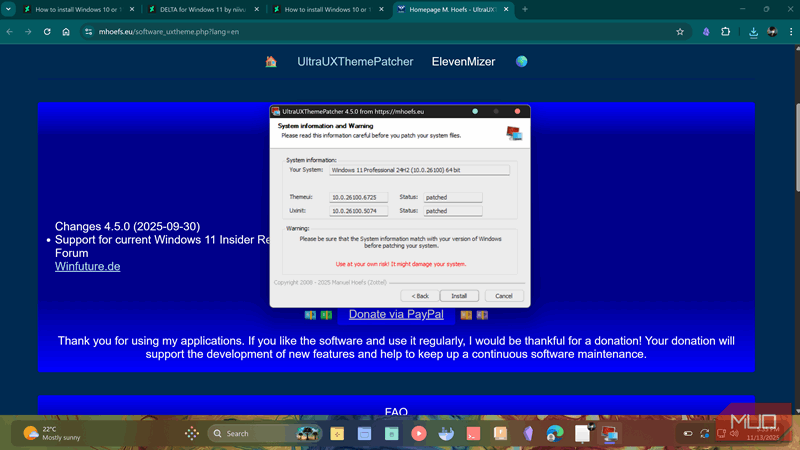Click the patched status beside Themeui

[453, 197]
